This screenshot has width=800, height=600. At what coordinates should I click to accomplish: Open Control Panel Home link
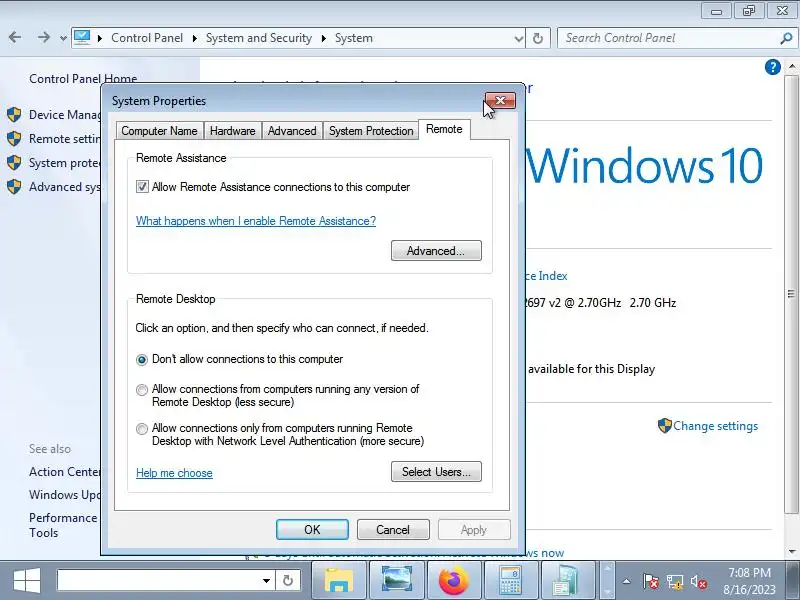pyautogui.click(x=83, y=79)
